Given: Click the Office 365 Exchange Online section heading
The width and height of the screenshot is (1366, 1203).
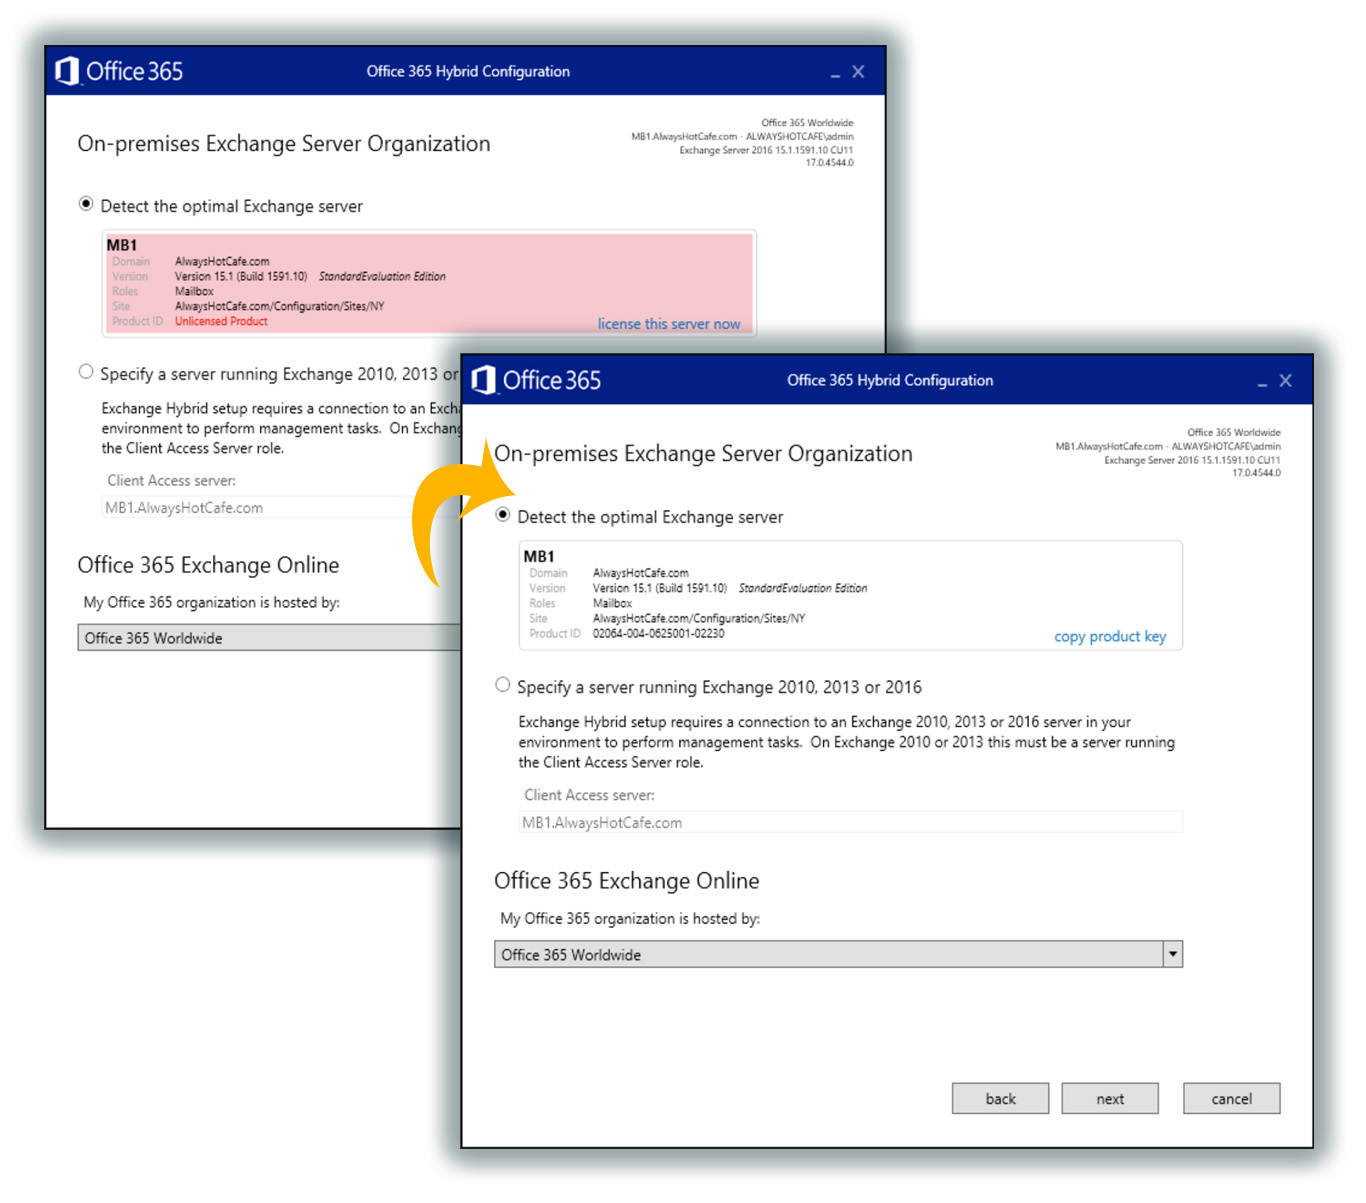Looking at the screenshot, I should pyautogui.click(x=627, y=881).
